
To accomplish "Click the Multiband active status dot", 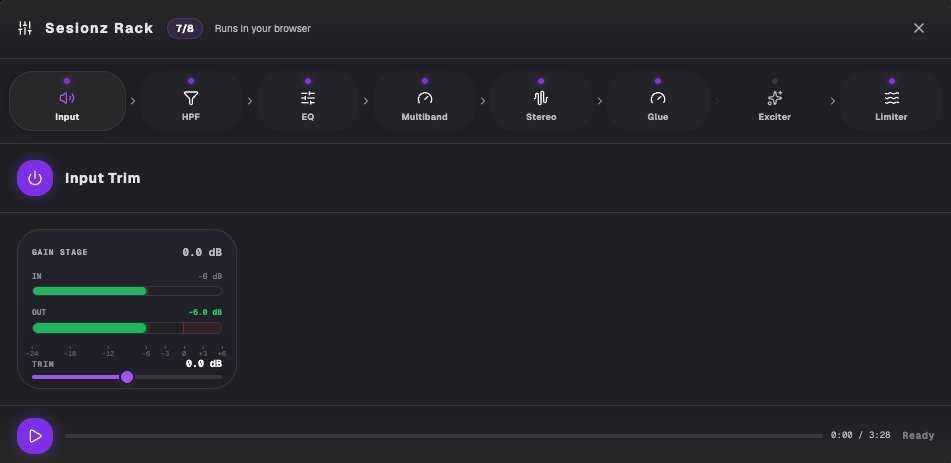I will click(425, 81).
